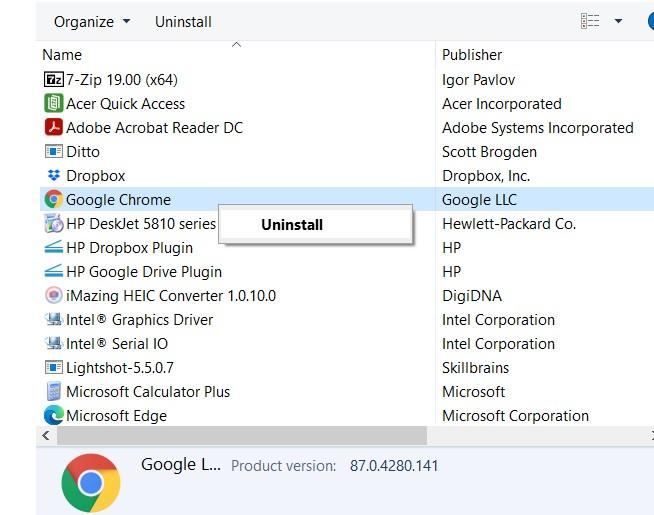Image resolution: width=654 pixels, height=515 pixels.
Task: Choose Uninstall from the context menu
Action: click(316, 224)
